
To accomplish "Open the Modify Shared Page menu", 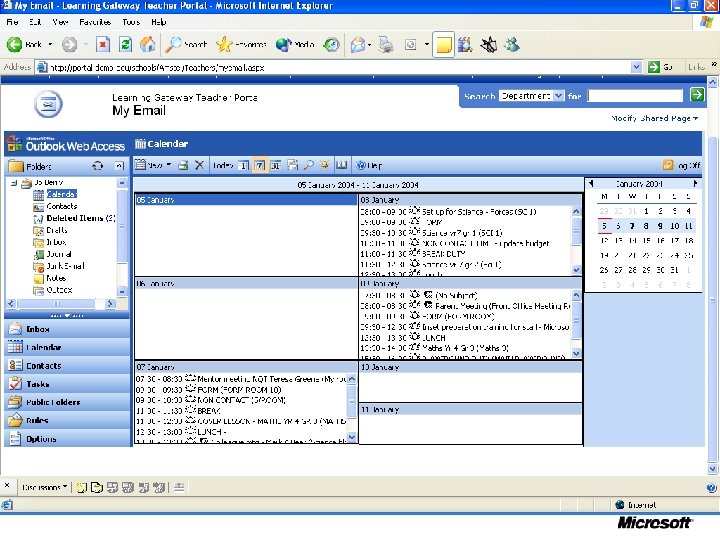I will [654, 118].
